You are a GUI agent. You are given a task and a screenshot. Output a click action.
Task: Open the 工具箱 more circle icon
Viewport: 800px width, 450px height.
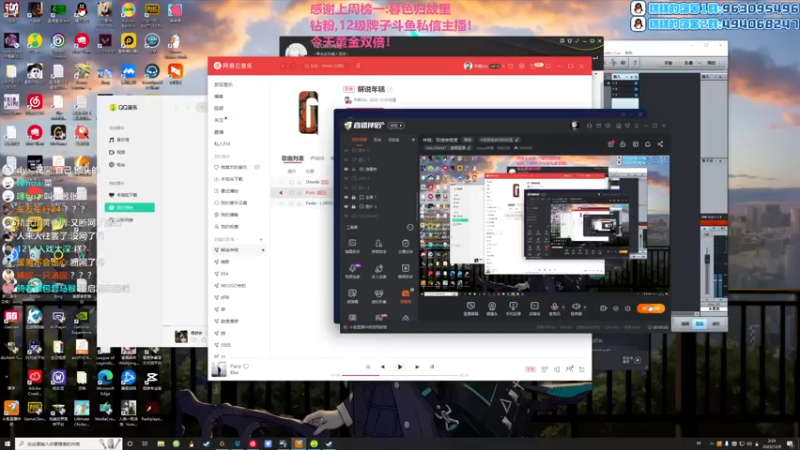410,228
